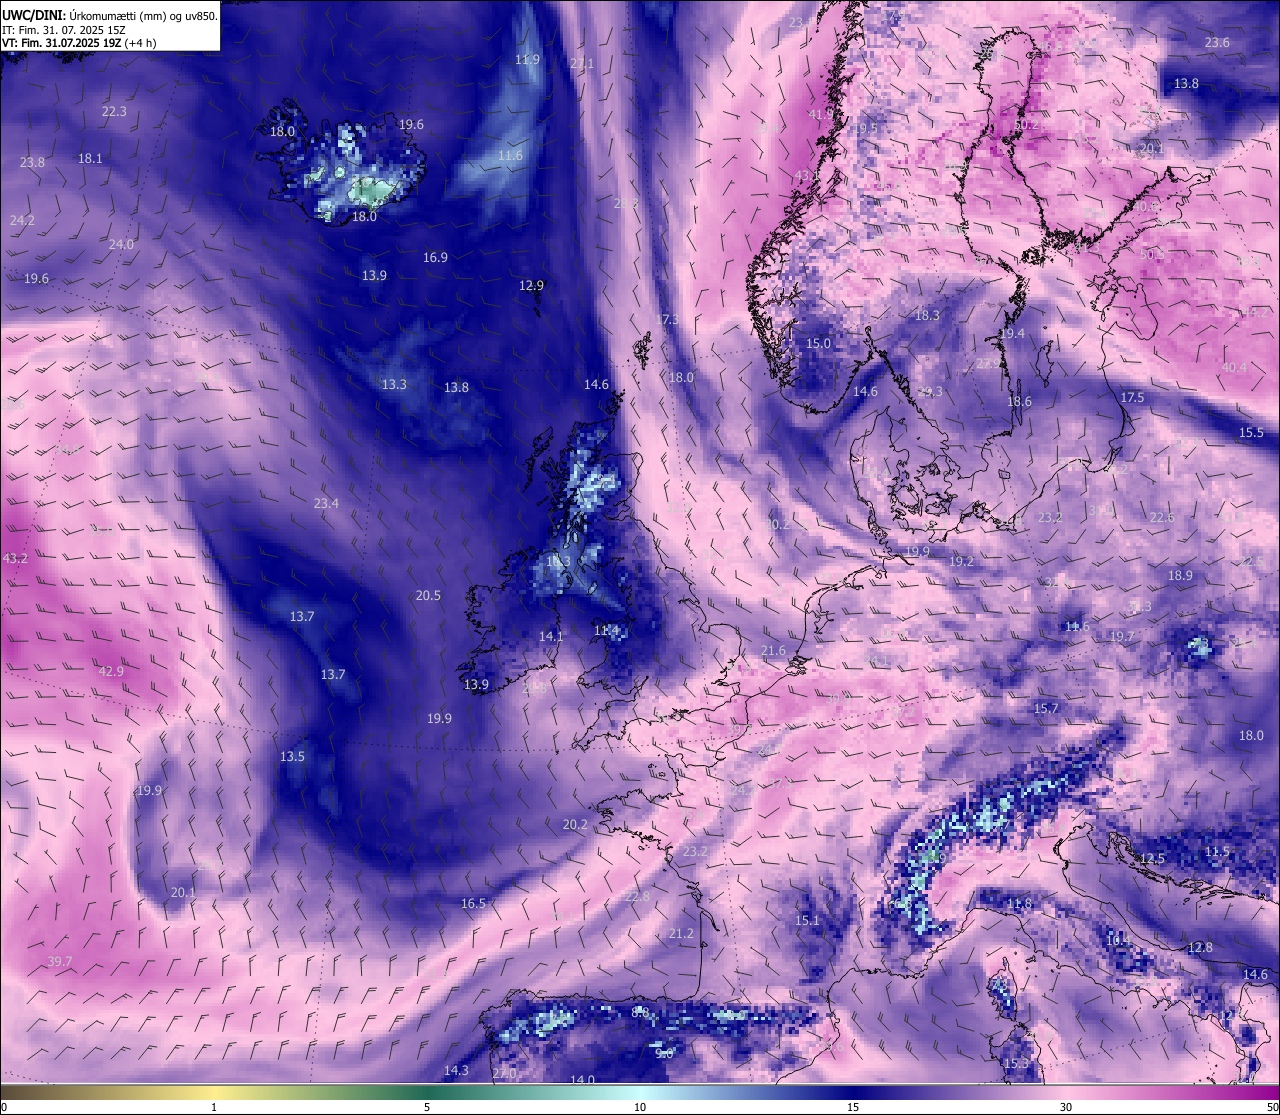Click the 24.0 value label
Image resolution: width=1280 pixels, height=1115 pixels.
(121, 244)
